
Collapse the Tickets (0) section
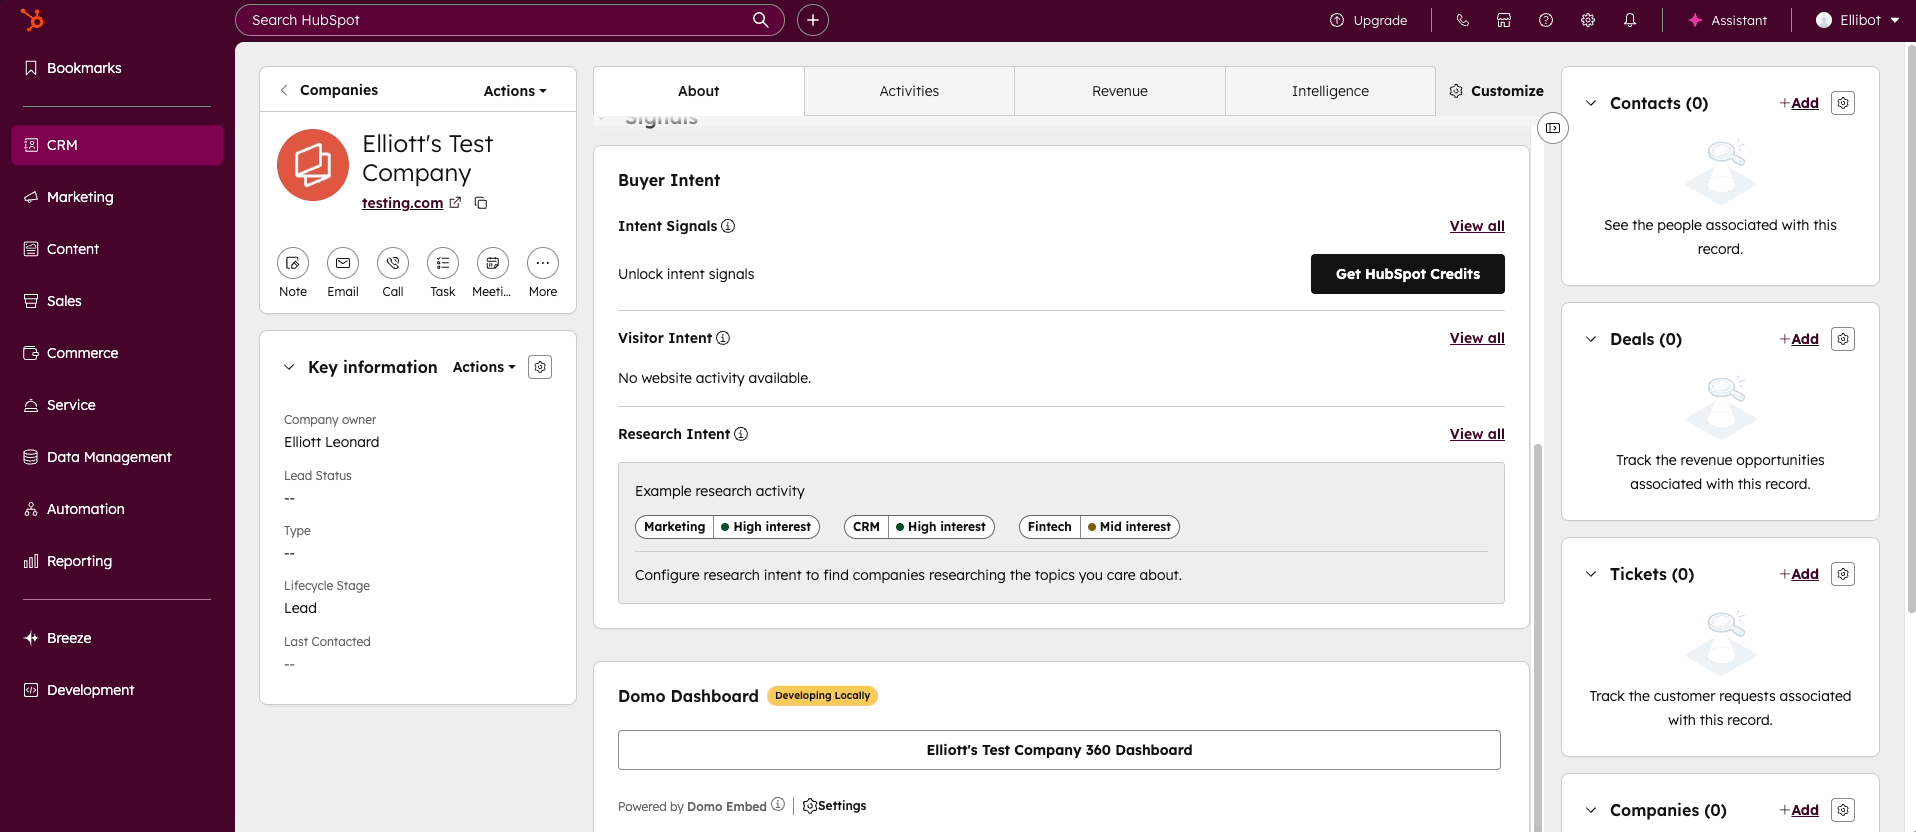1591,574
